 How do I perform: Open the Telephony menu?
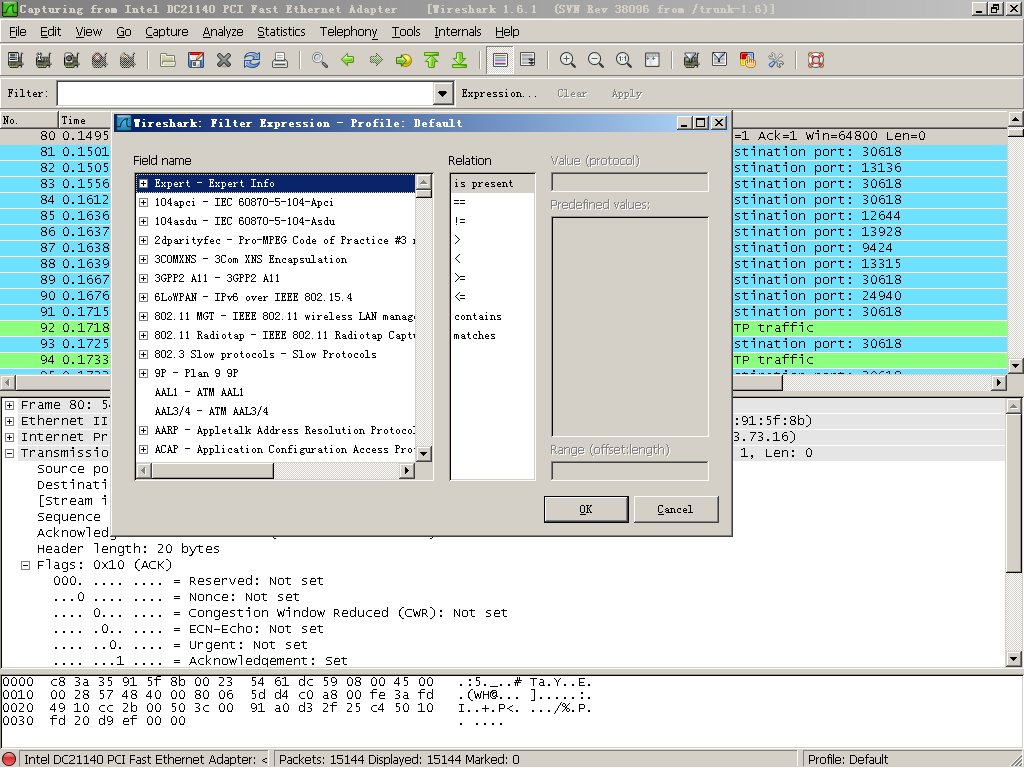click(348, 31)
